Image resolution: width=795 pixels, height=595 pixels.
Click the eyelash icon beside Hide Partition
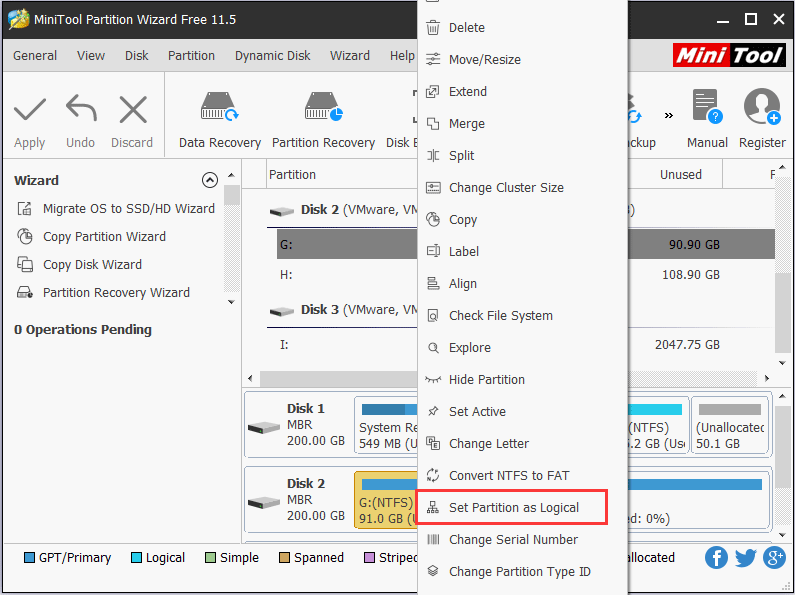[x=433, y=379]
